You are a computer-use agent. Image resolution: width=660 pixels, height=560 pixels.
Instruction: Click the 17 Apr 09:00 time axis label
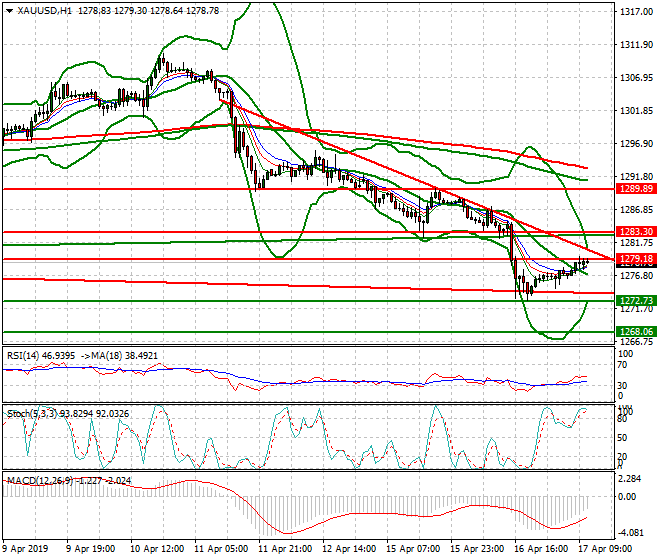[605, 549]
